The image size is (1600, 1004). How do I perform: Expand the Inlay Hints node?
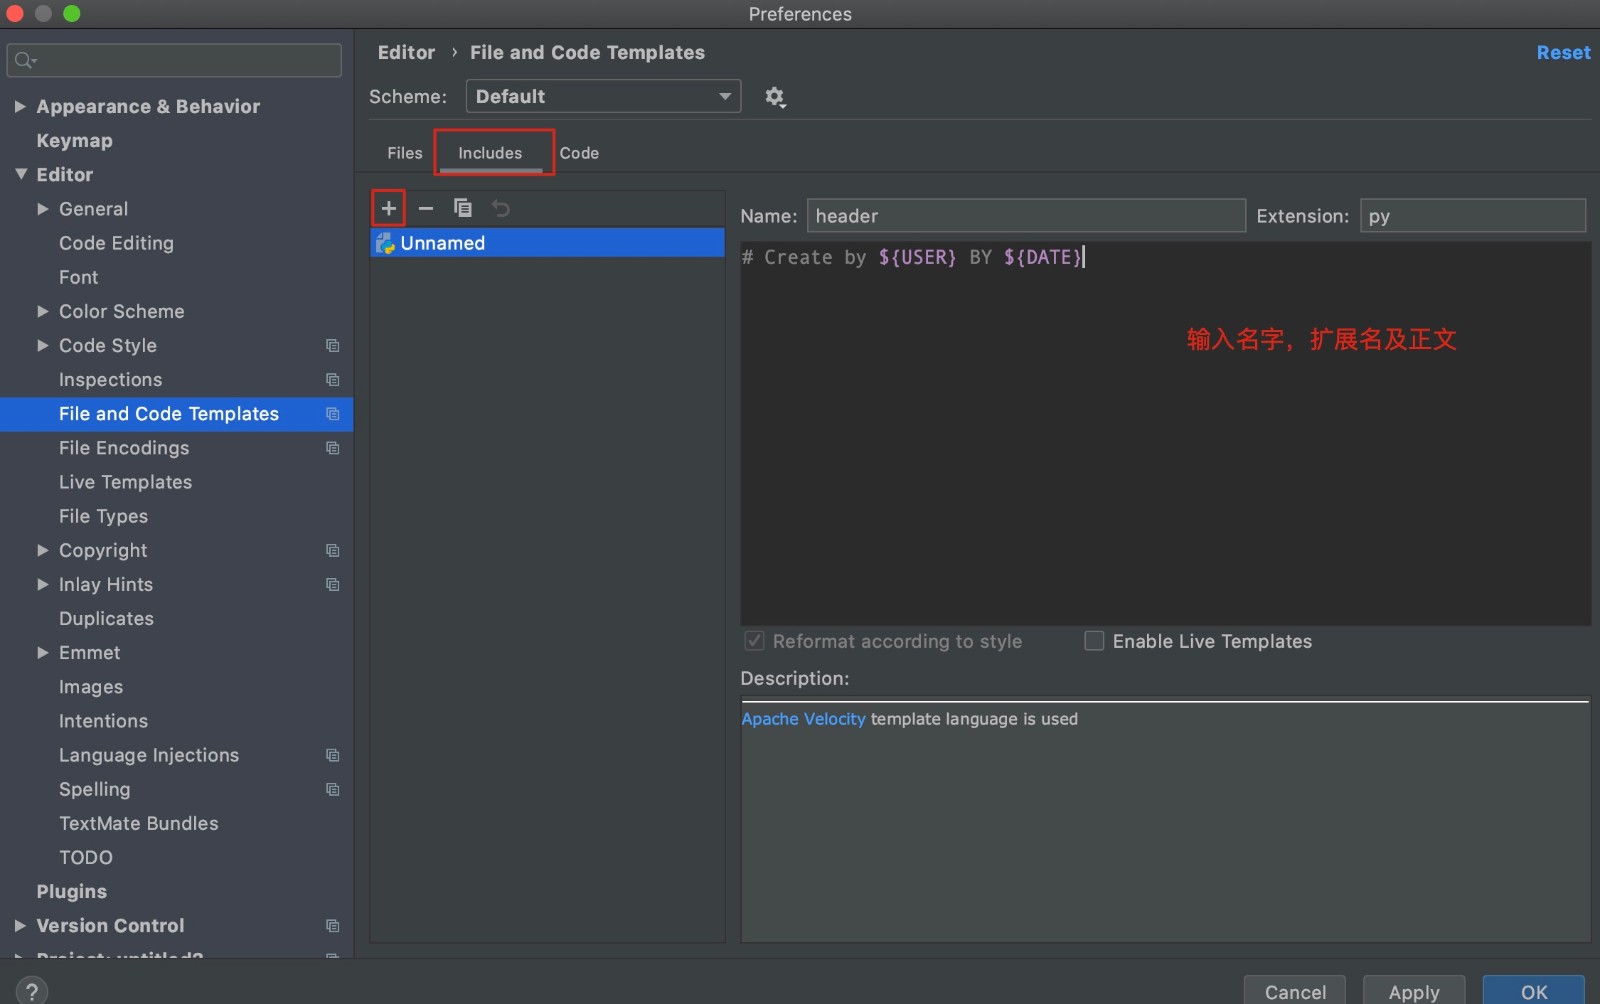(x=43, y=585)
